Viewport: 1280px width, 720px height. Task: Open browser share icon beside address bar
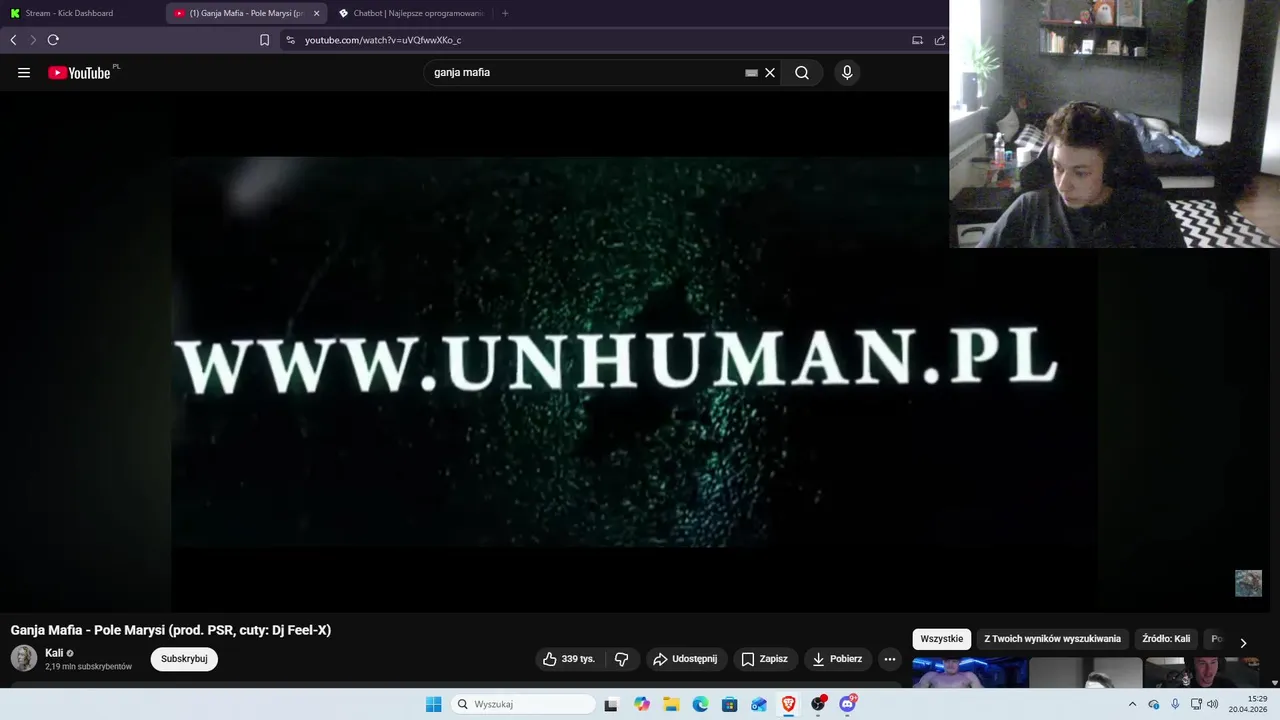[x=940, y=40]
